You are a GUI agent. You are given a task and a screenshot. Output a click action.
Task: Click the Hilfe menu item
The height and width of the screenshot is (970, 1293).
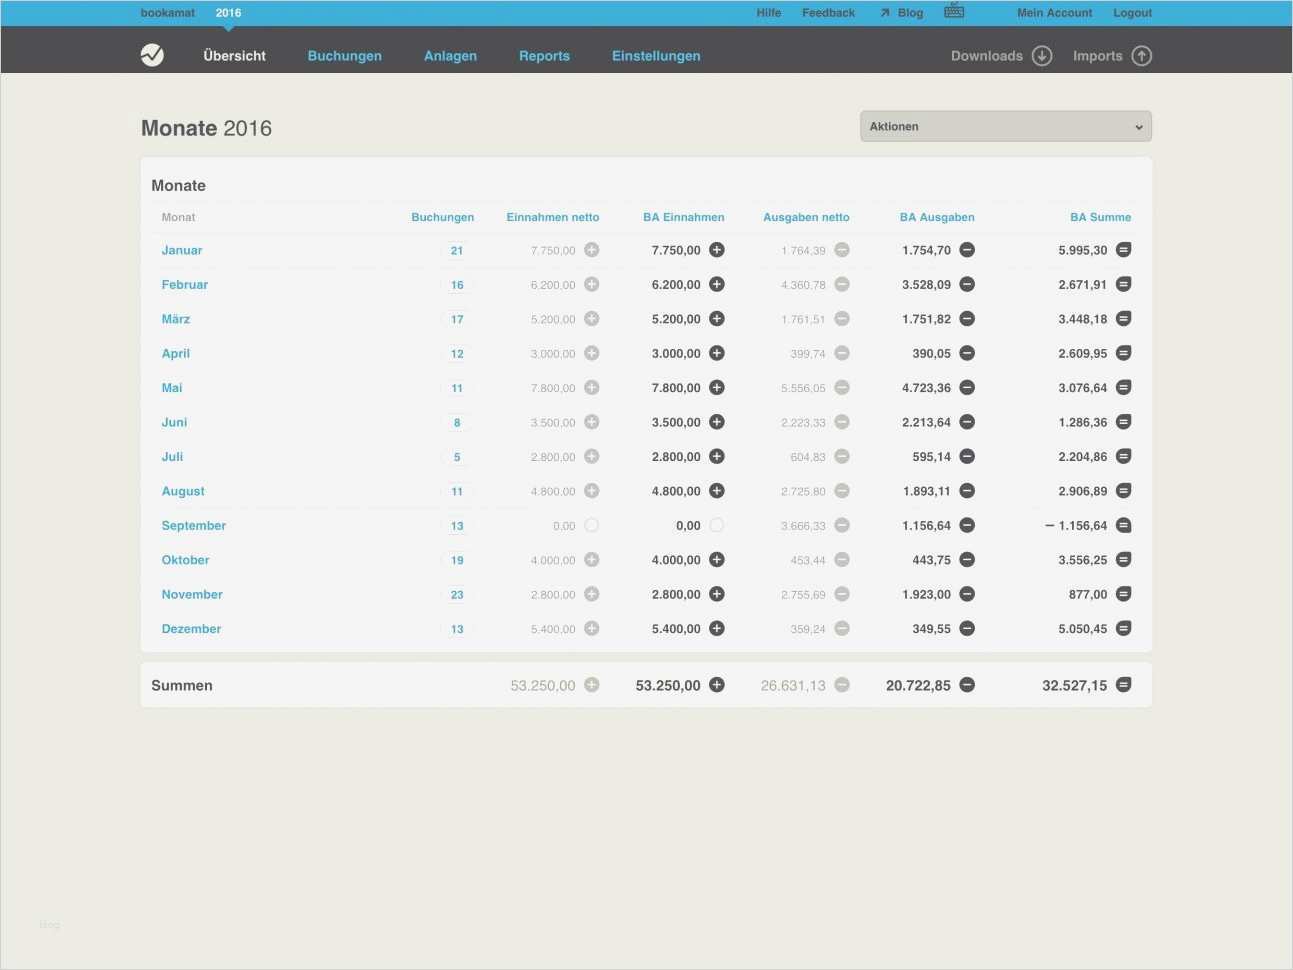coord(769,13)
